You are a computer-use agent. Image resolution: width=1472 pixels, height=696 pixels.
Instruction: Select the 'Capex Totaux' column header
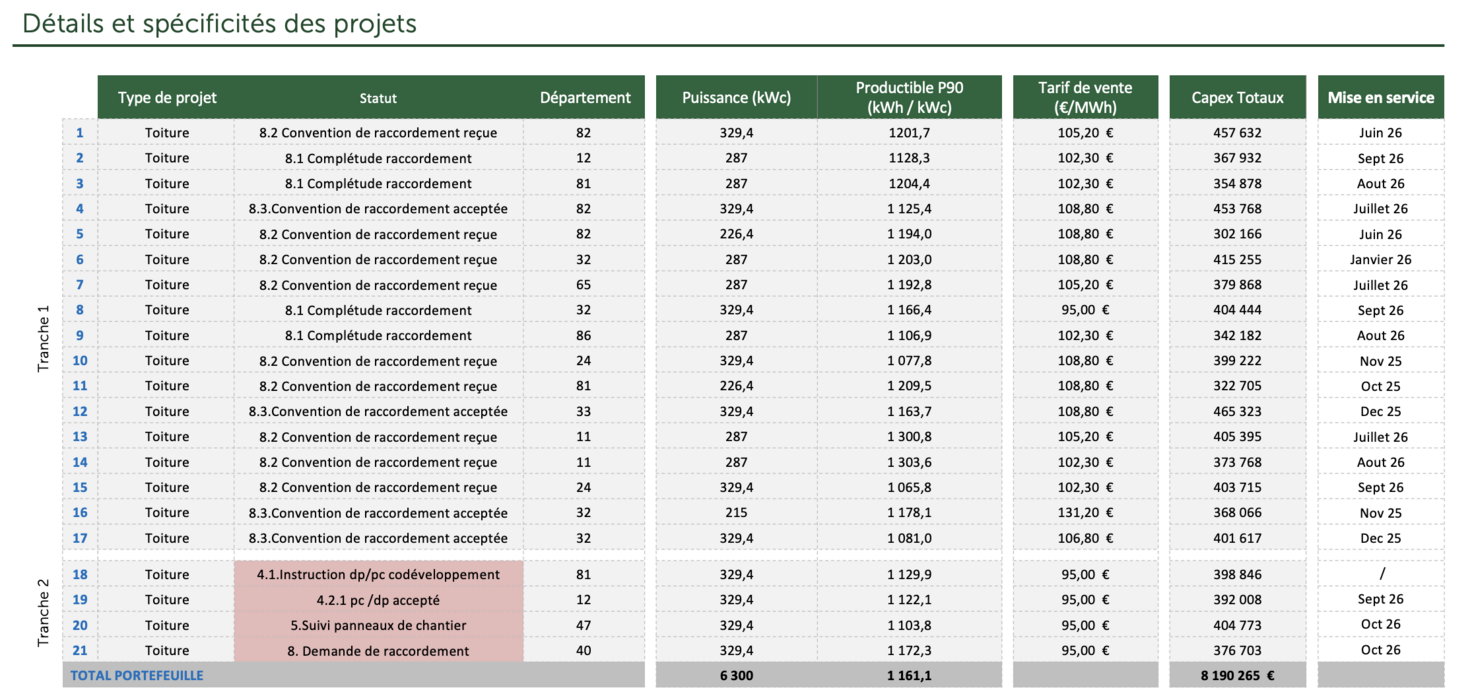1237,97
